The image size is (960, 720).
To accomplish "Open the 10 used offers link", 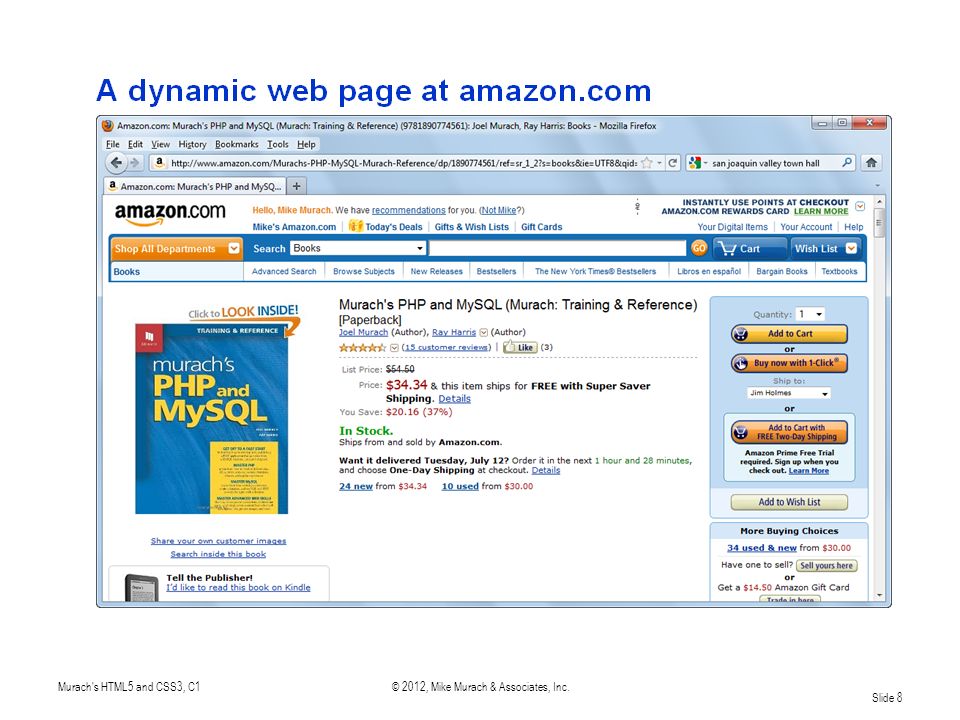I will (460, 486).
